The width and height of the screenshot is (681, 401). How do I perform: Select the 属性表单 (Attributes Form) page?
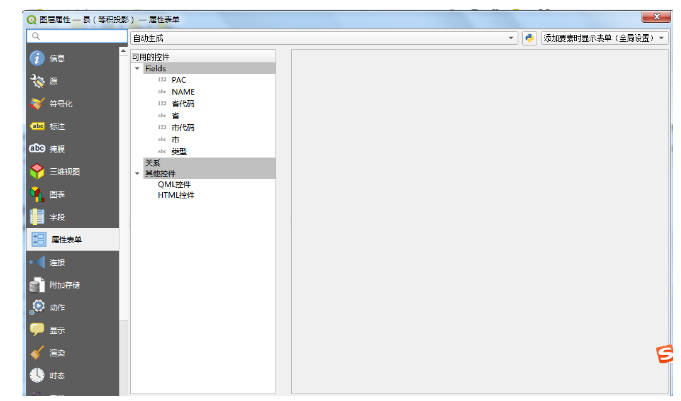73,239
